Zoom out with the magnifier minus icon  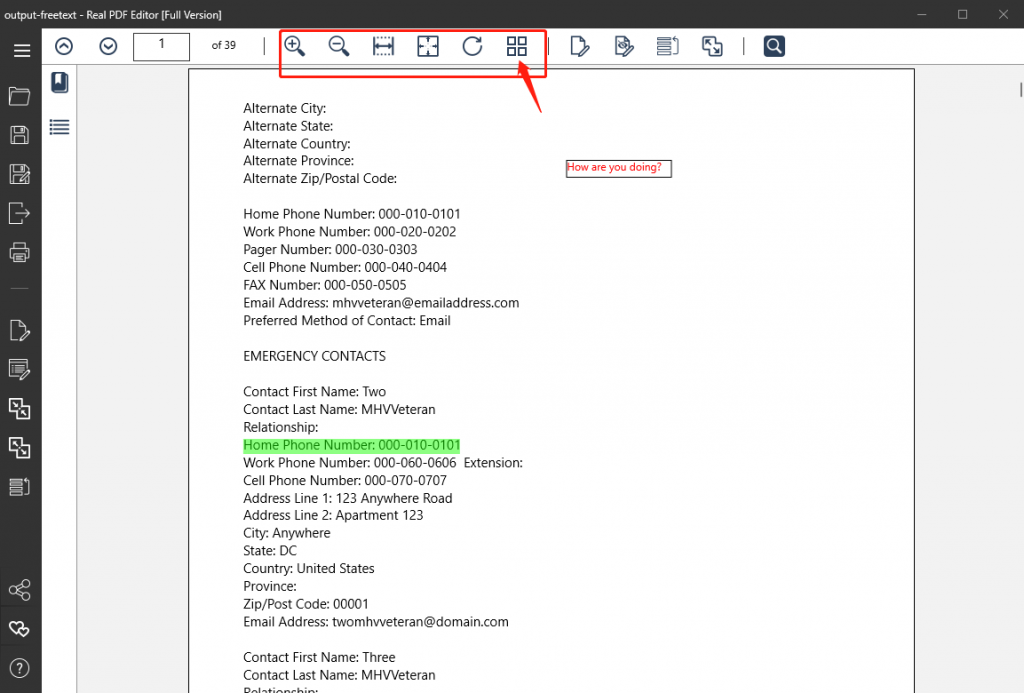coord(339,46)
